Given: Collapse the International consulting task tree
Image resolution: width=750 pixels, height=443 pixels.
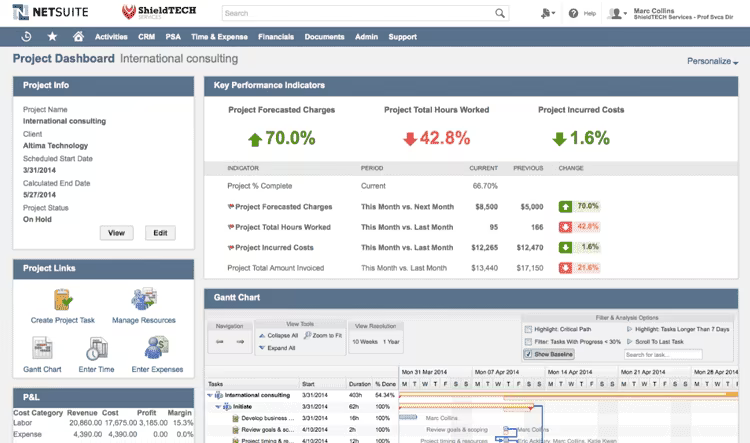Looking at the screenshot, I should [210, 395].
